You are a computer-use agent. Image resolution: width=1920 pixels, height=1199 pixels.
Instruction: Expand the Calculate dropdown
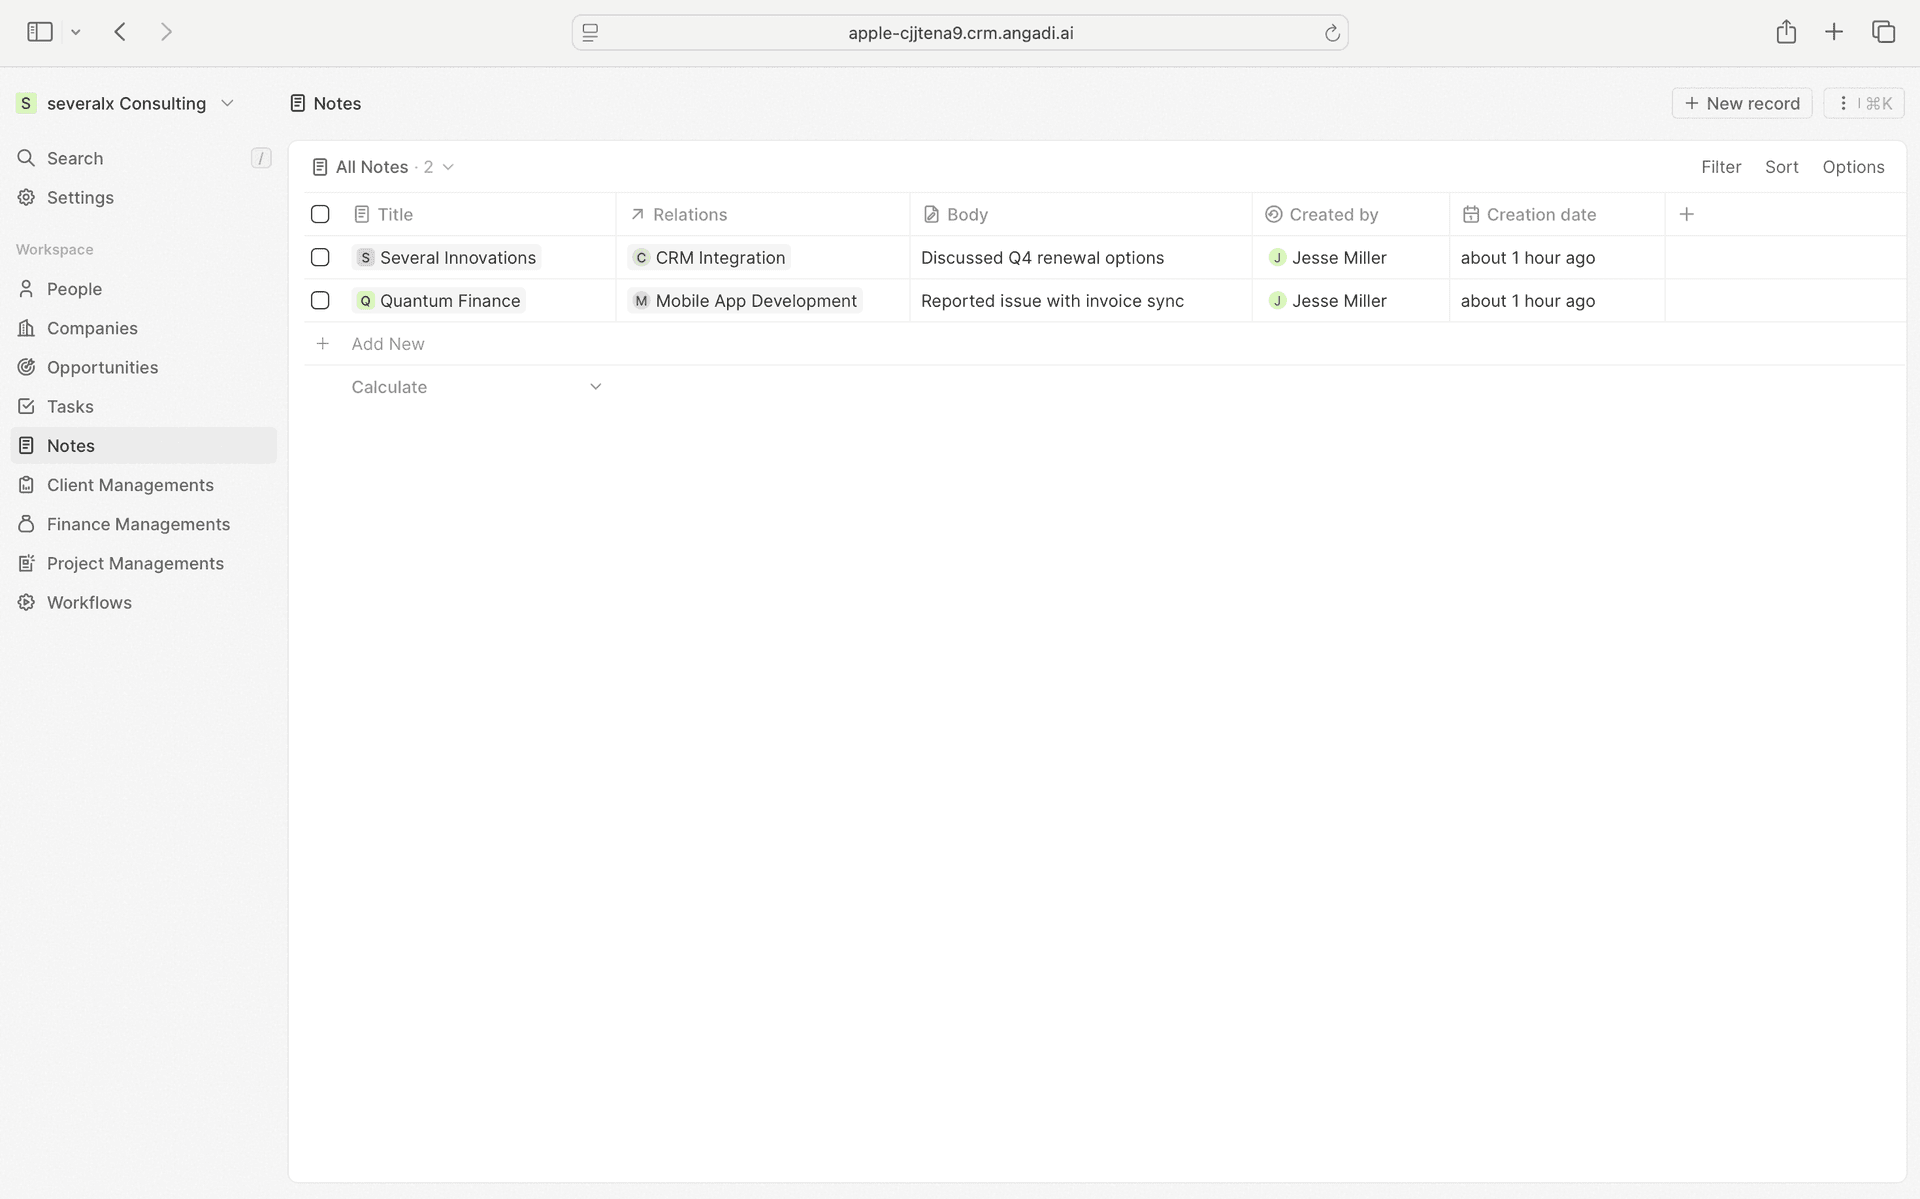595,387
